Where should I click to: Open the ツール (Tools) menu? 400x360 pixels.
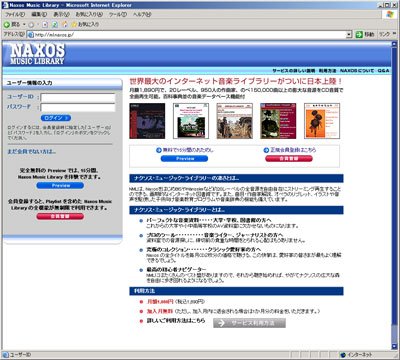118,14
